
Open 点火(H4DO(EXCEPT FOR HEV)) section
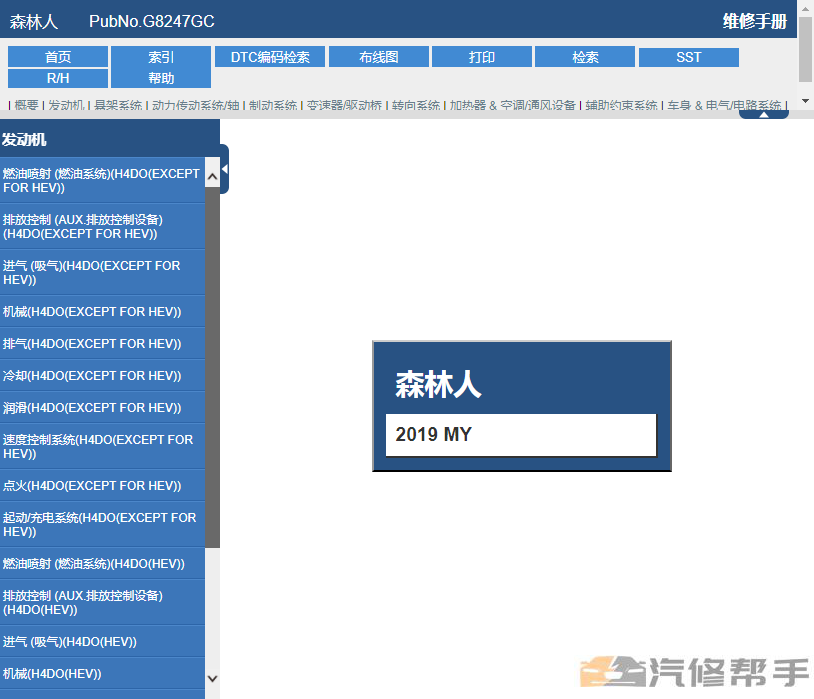(x=102, y=486)
